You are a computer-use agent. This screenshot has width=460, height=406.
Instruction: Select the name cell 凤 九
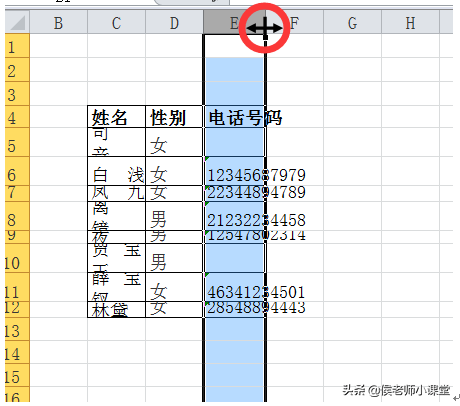(116, 193)
